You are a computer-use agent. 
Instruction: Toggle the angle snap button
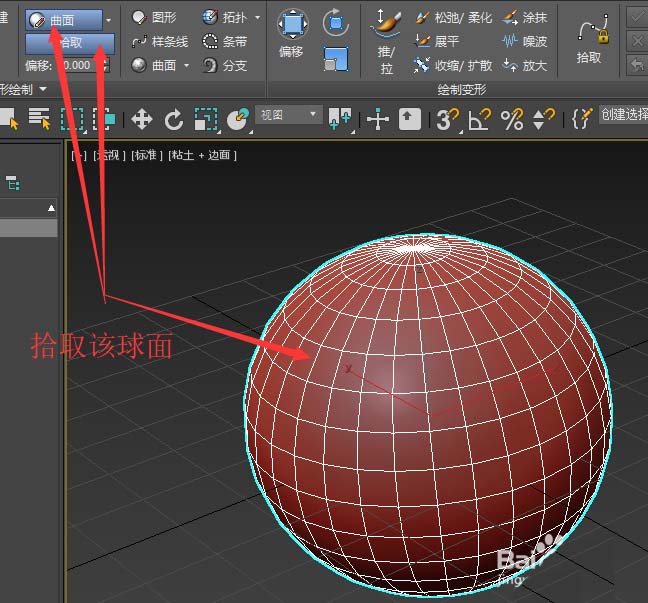pos(479,120)
